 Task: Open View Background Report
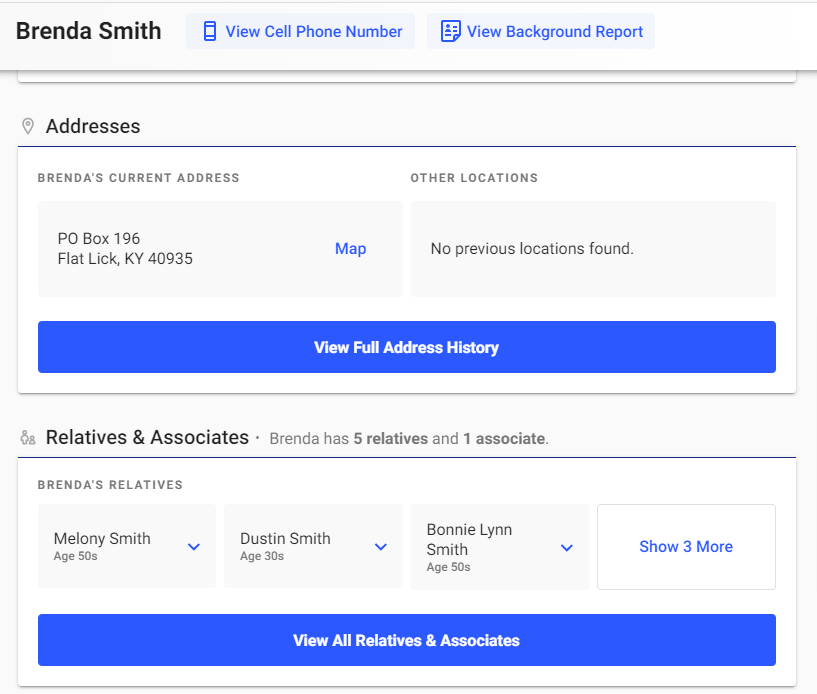541,31
